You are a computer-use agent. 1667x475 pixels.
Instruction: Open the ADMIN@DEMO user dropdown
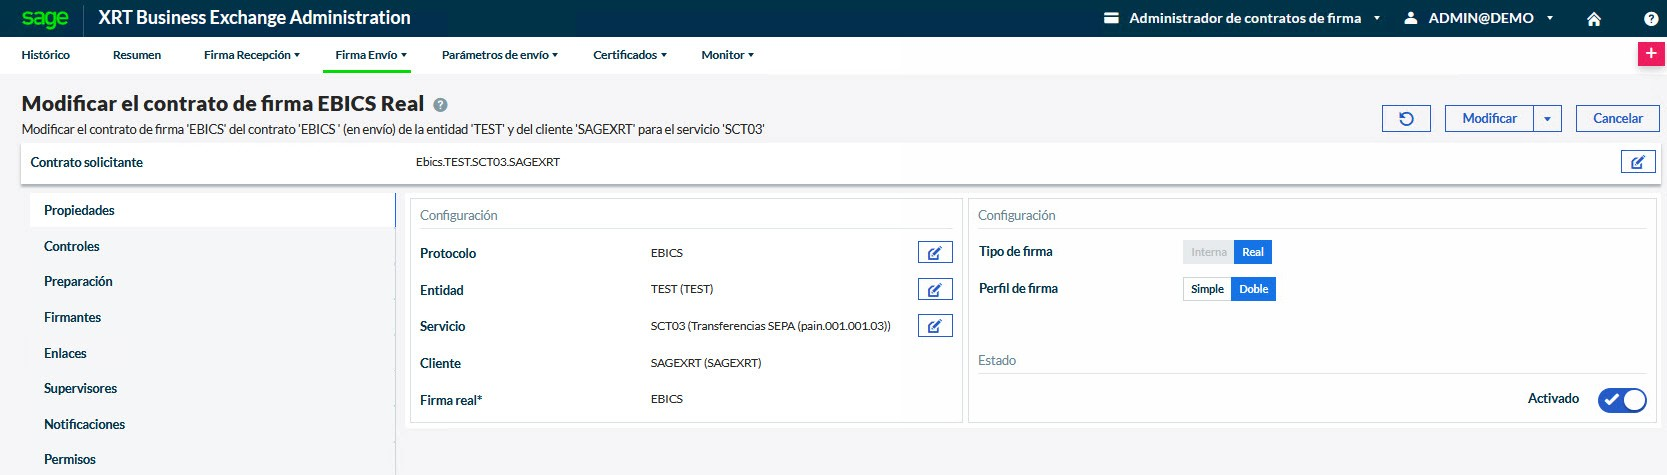pos(1480,18)
